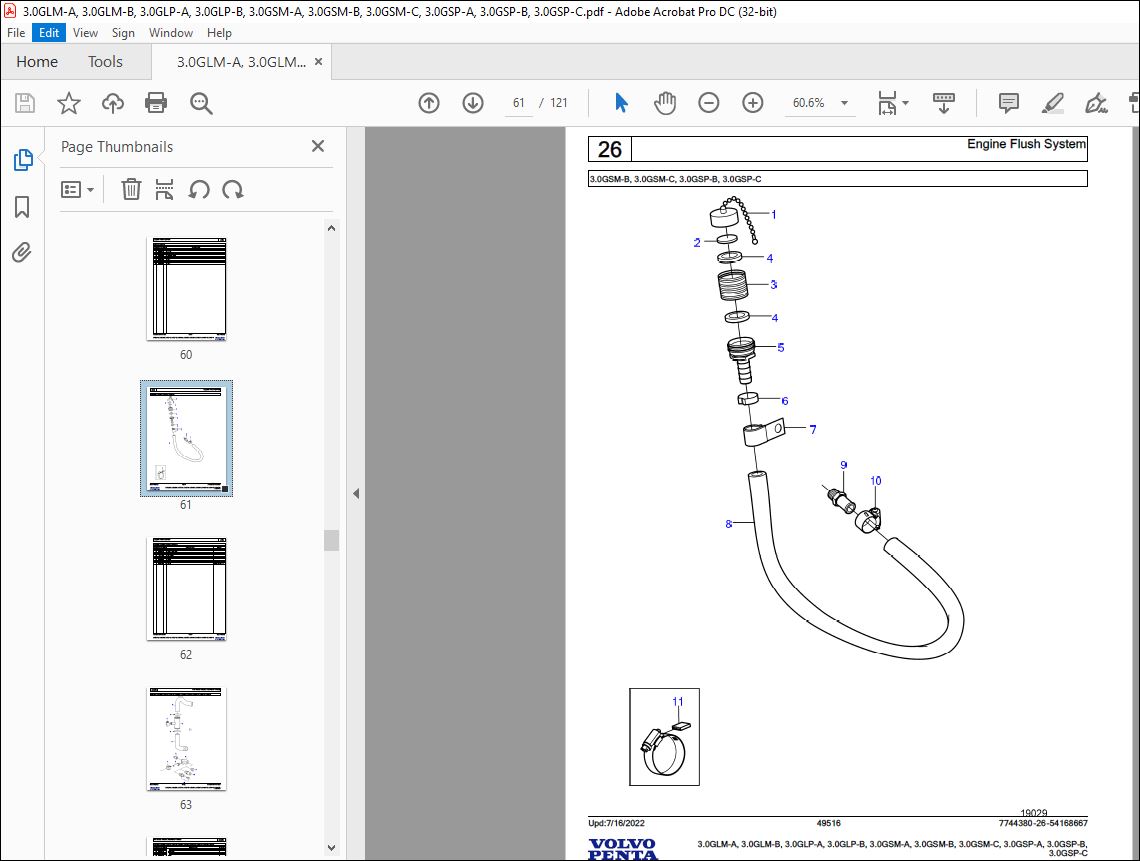Open the Window menu
Viewport: 1140px width, 861px height.
pyautogui.click(x=171, y=33)
